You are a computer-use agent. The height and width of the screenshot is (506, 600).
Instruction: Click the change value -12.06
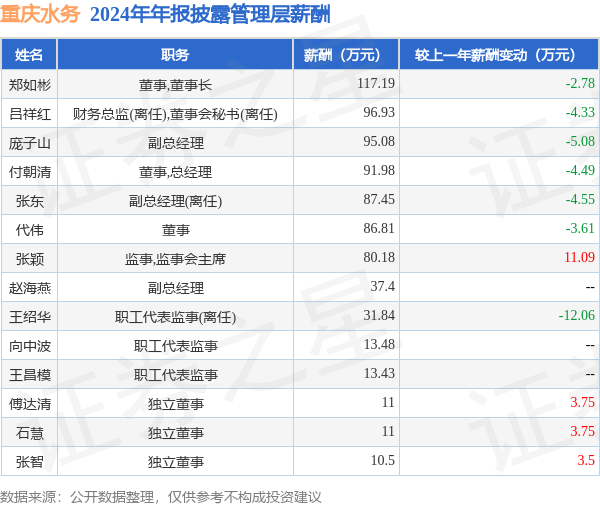point(577,315)
